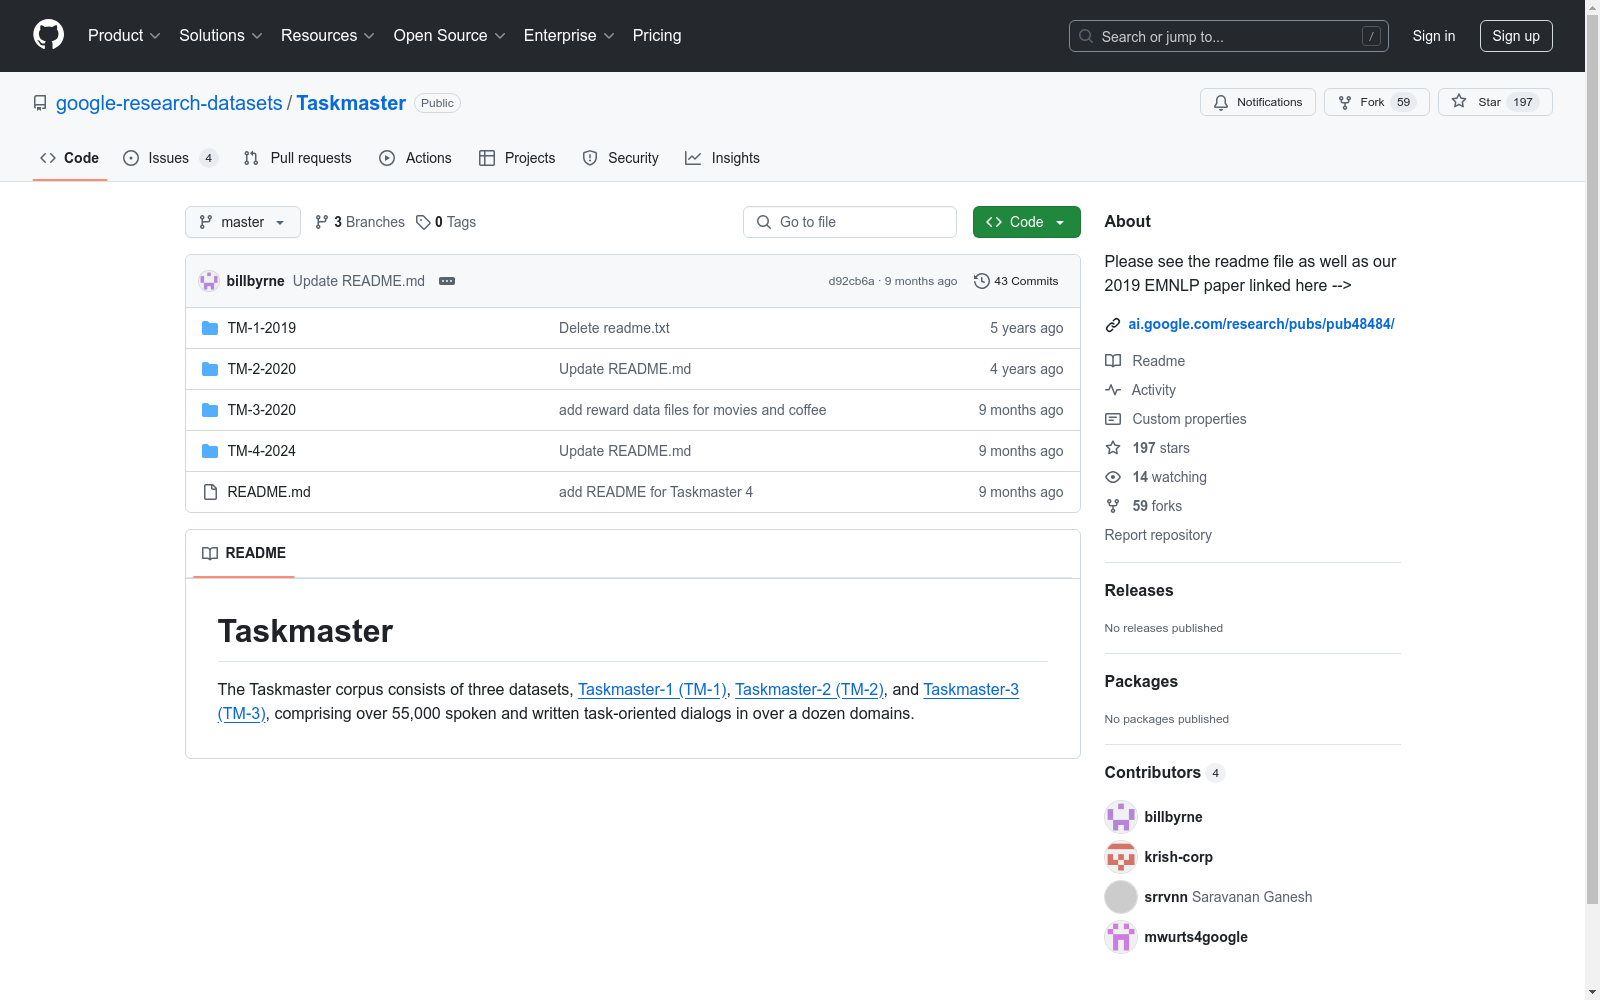Expand the Open Source dropdown menu

[450, 36]
